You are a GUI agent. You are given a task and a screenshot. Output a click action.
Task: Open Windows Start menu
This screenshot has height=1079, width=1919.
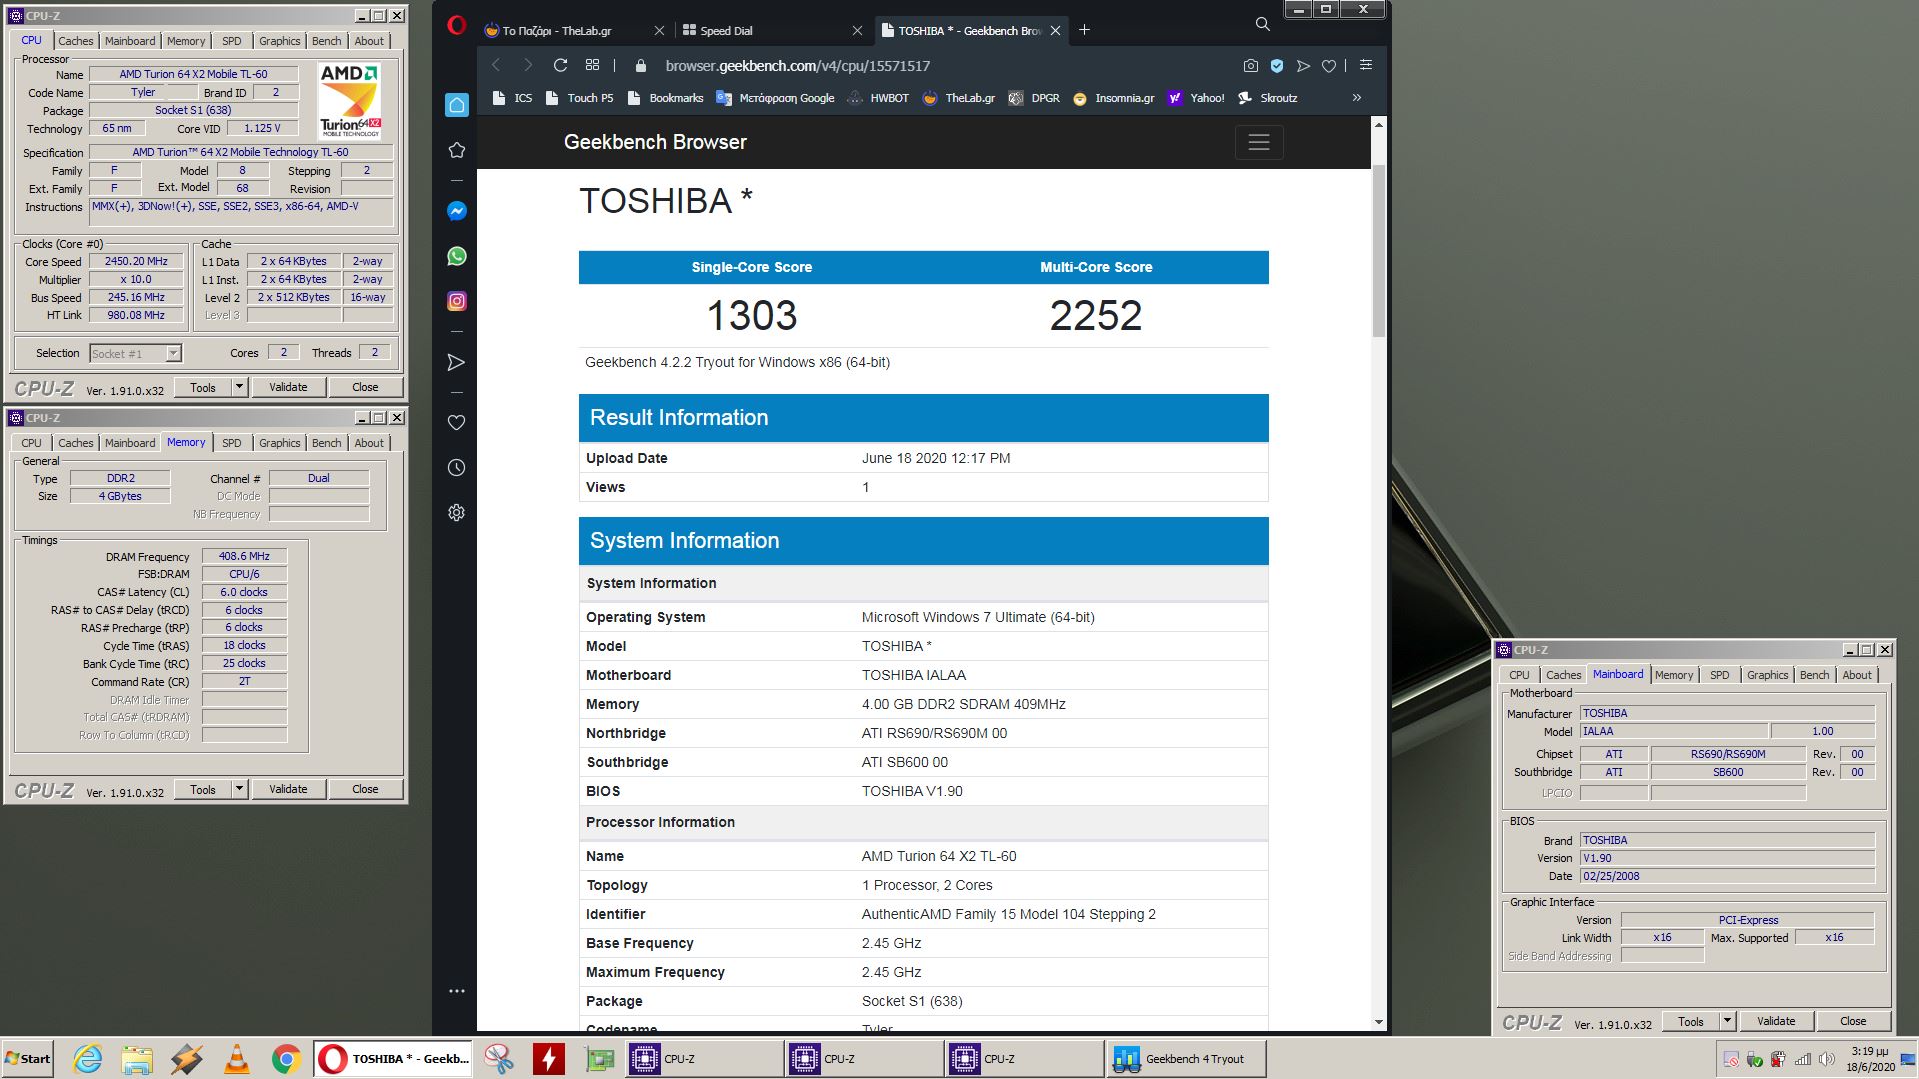(x=28, y=1058)
